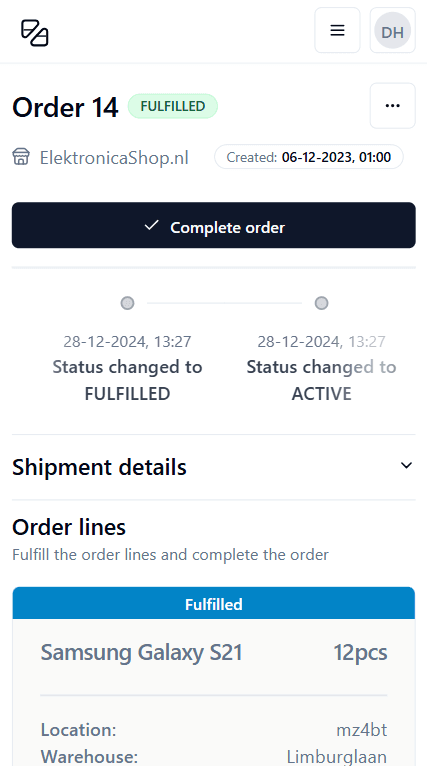
Task: Click the 12pcs quantity label
Action: point(360,653)
